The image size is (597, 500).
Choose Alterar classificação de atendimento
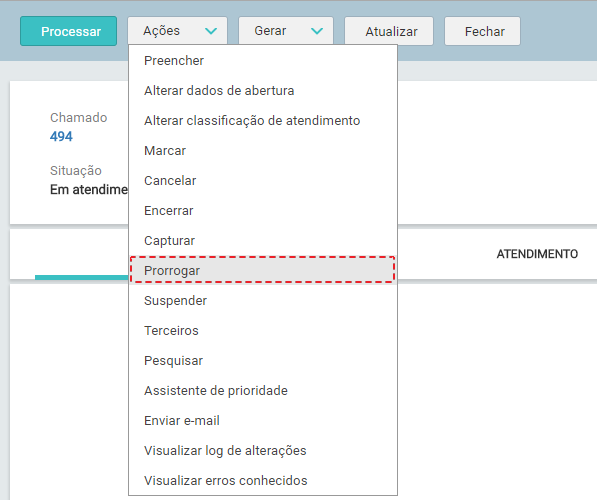263,121
